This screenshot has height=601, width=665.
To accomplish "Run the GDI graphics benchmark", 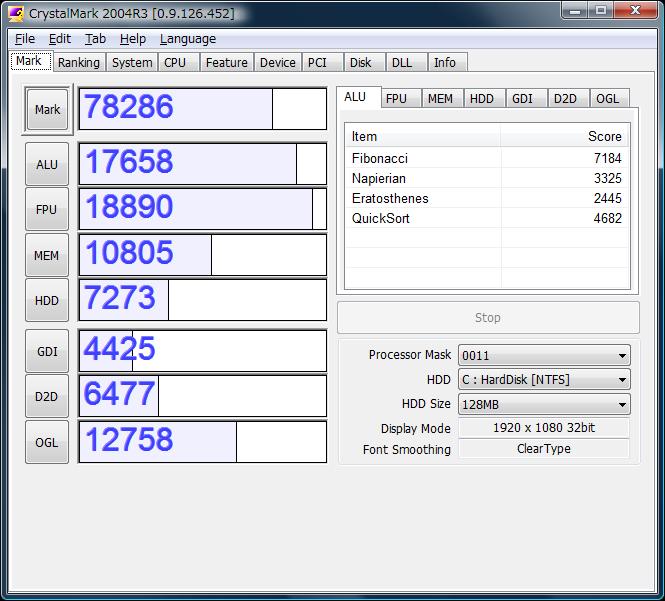I will 47,352.
